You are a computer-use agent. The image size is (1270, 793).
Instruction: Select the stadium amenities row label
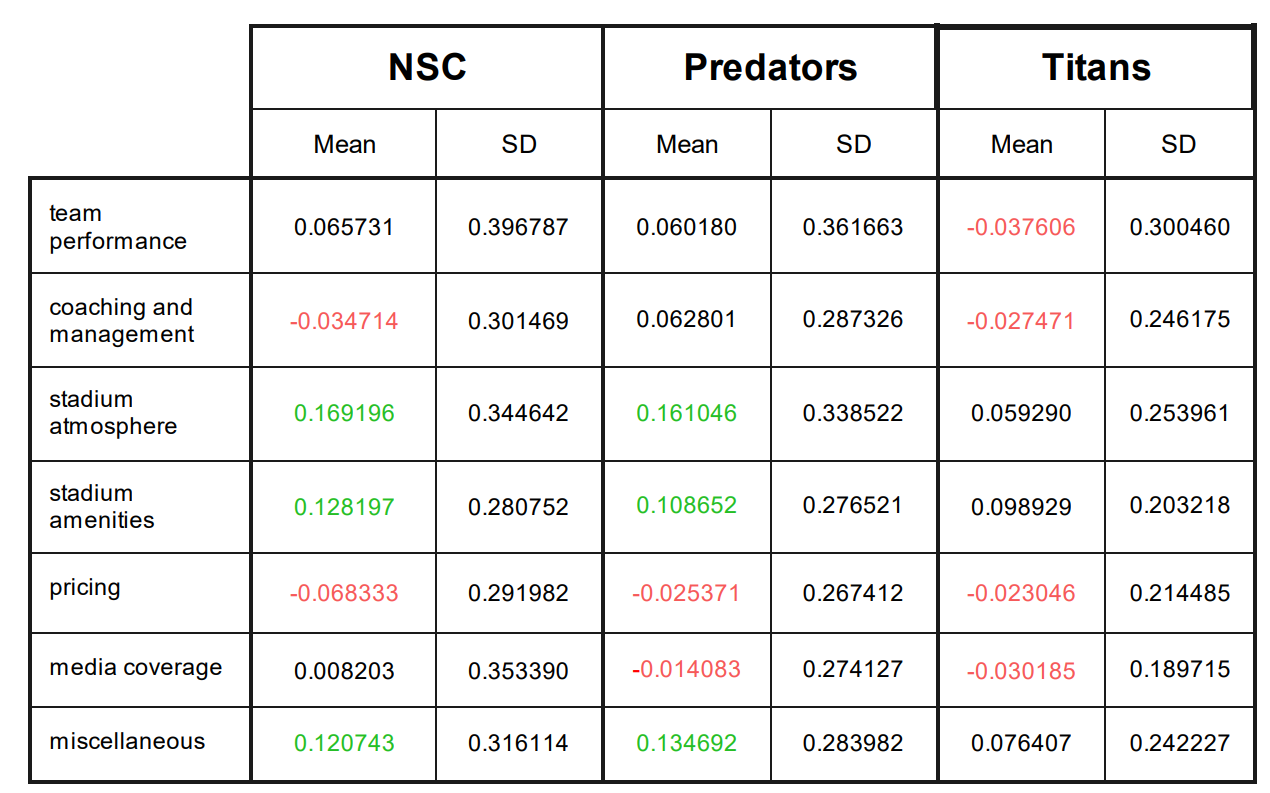(x=102, y=507)
